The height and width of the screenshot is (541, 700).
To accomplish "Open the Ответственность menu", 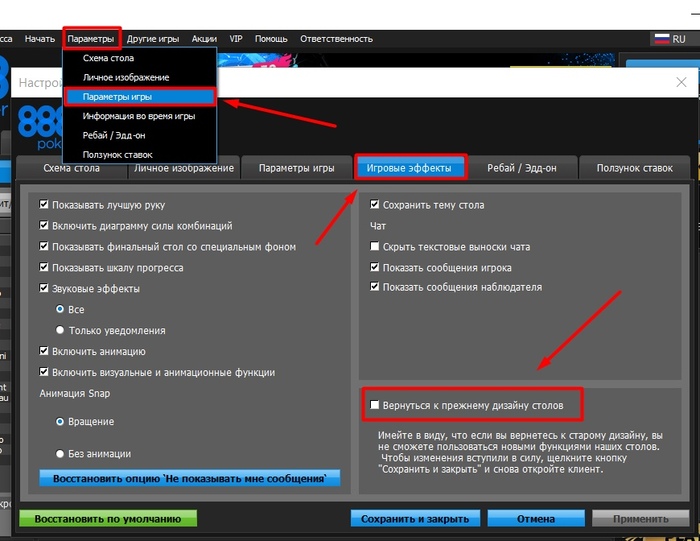I will (x=336, y=39).
